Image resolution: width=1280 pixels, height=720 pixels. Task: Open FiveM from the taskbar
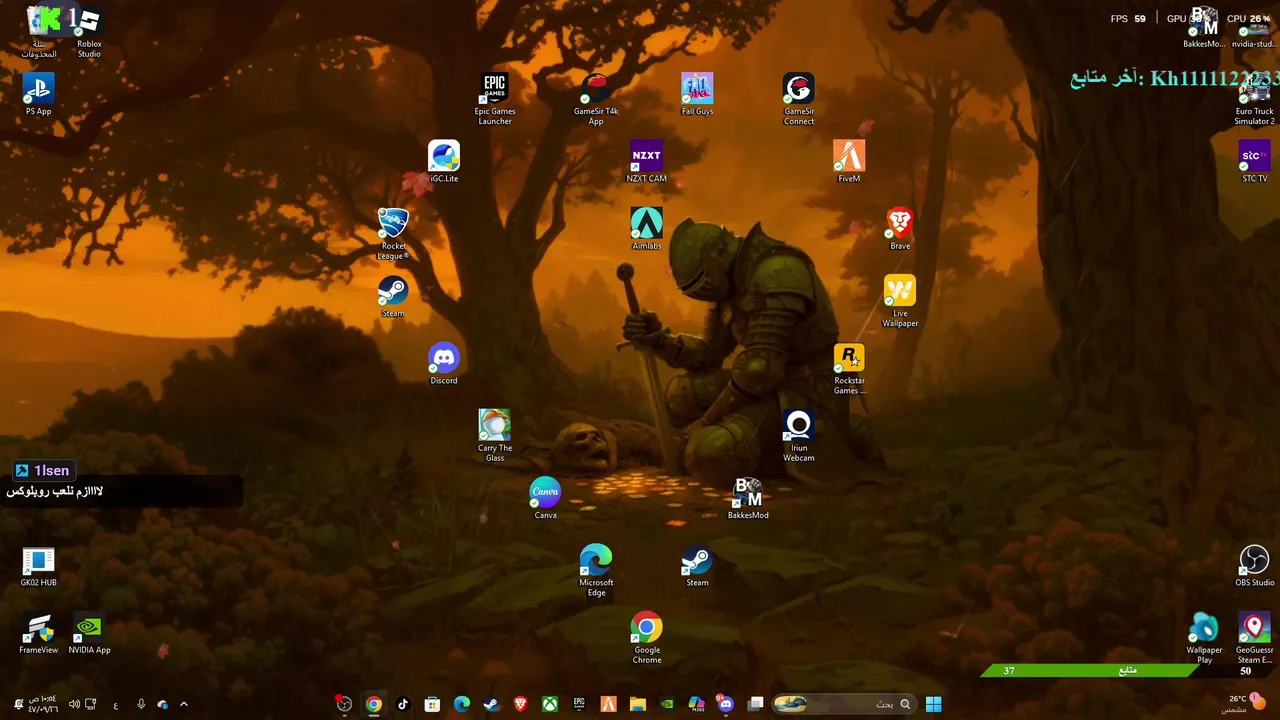(608, 704)
